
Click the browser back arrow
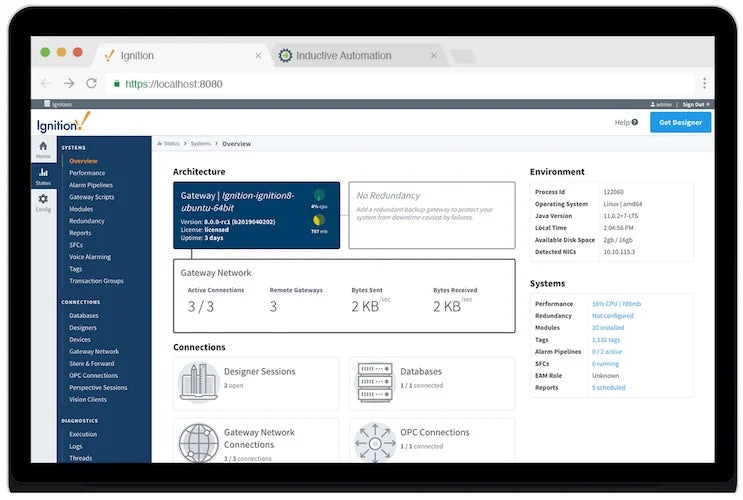(46, 84)
